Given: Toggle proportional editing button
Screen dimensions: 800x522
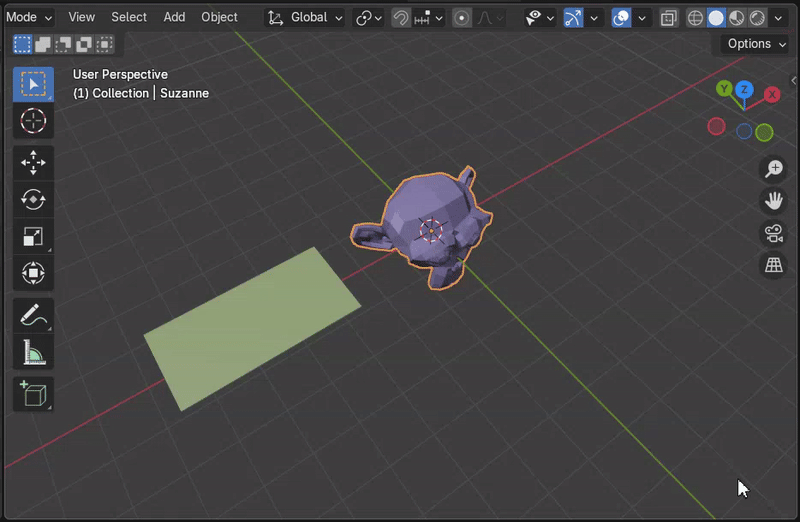Looking at the screenshot, I should coord(462,18).
